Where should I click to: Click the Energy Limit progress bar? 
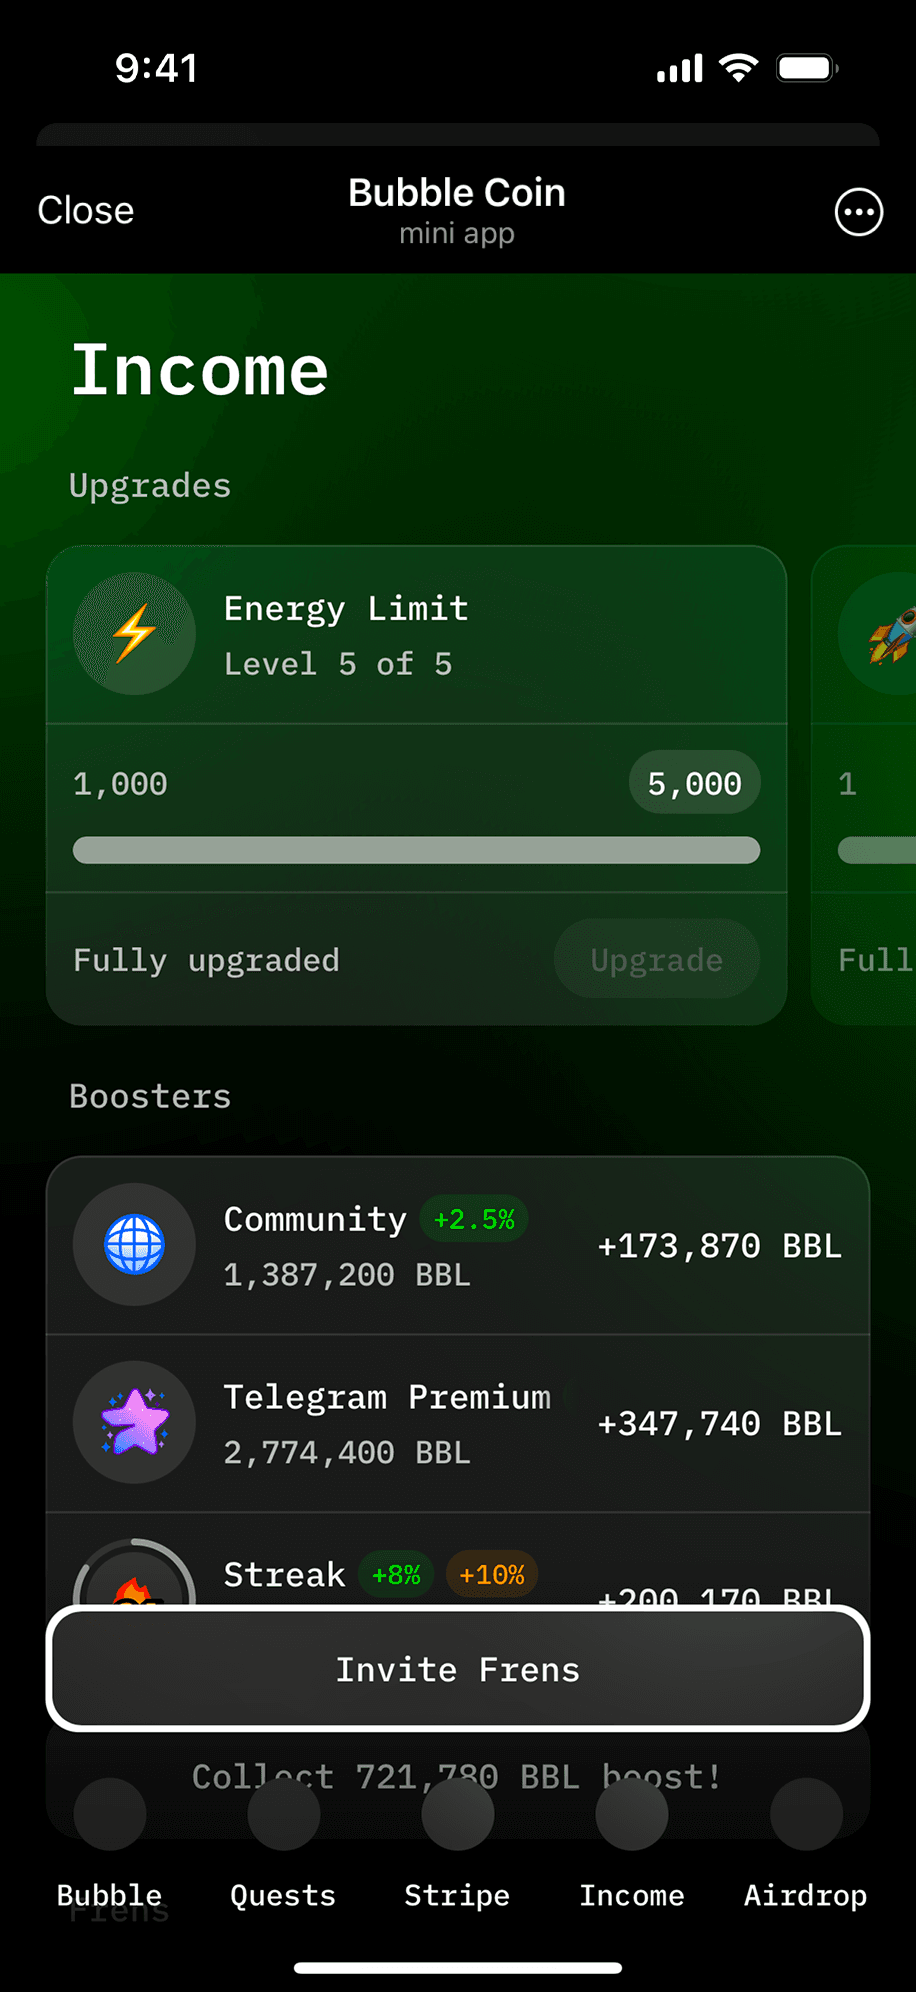click(x=416, y=850)
